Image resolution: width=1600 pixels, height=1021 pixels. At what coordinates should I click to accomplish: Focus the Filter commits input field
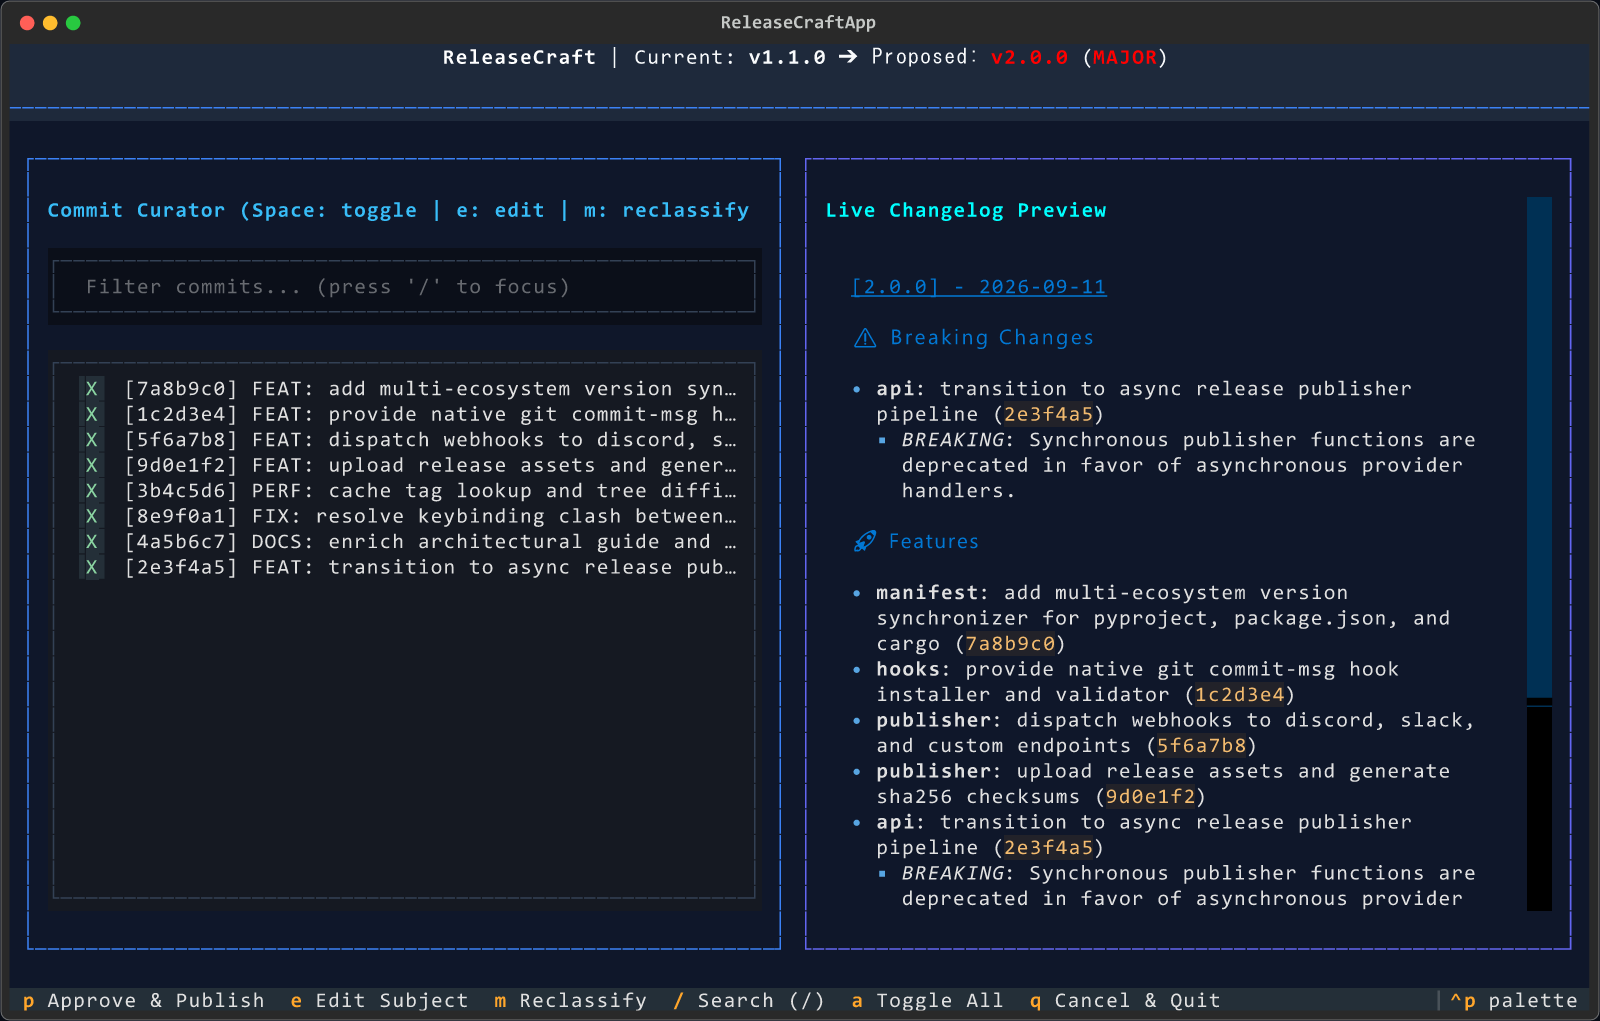[x=404, y=287]
